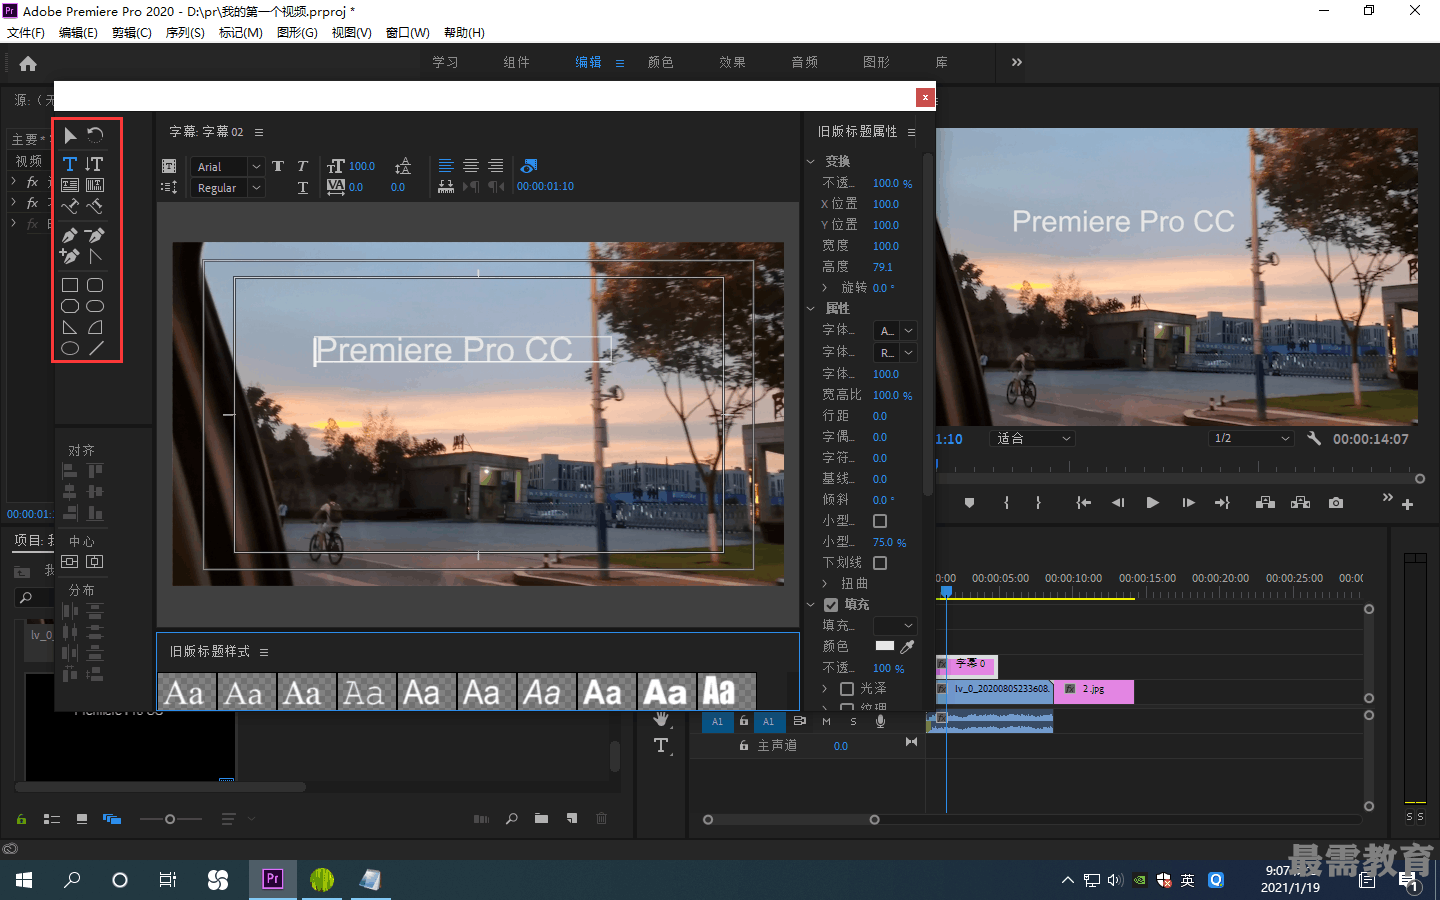Expand the rotation (旋转) property
The height and width of the screenshot is (900, 1440).
pyautogui.click(x=825, y=288)
